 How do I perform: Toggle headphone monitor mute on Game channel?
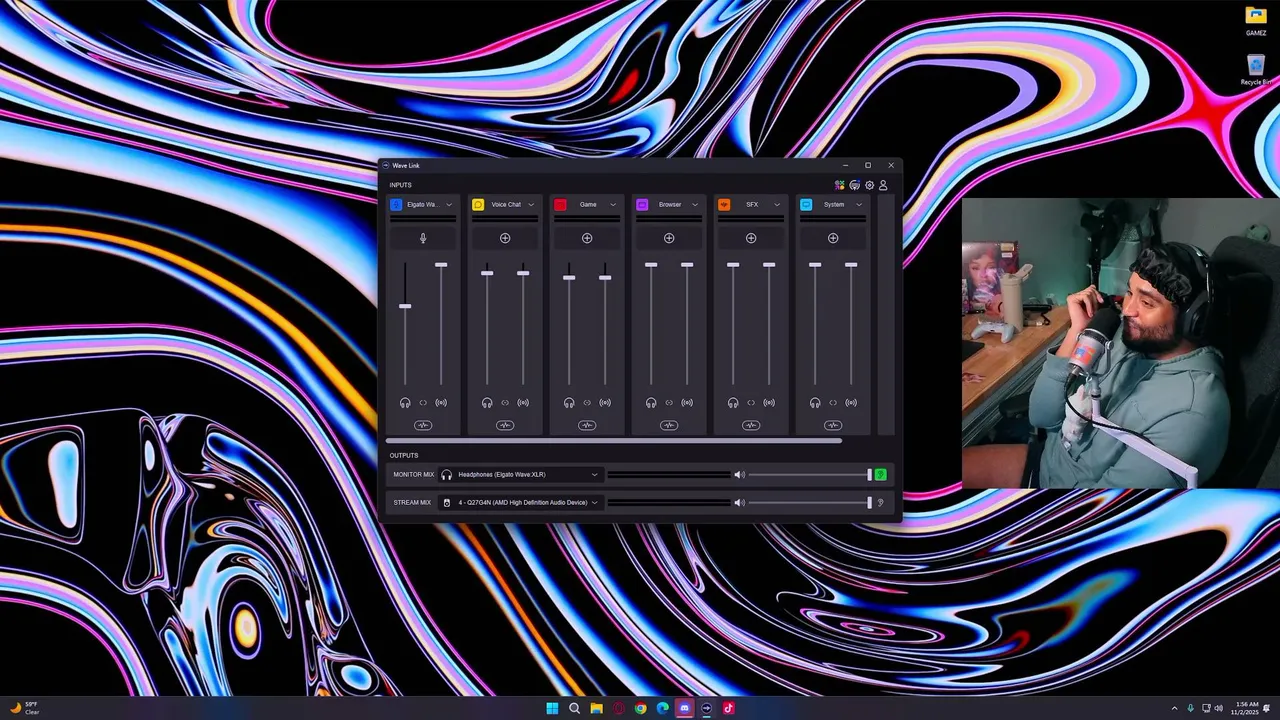569,402
